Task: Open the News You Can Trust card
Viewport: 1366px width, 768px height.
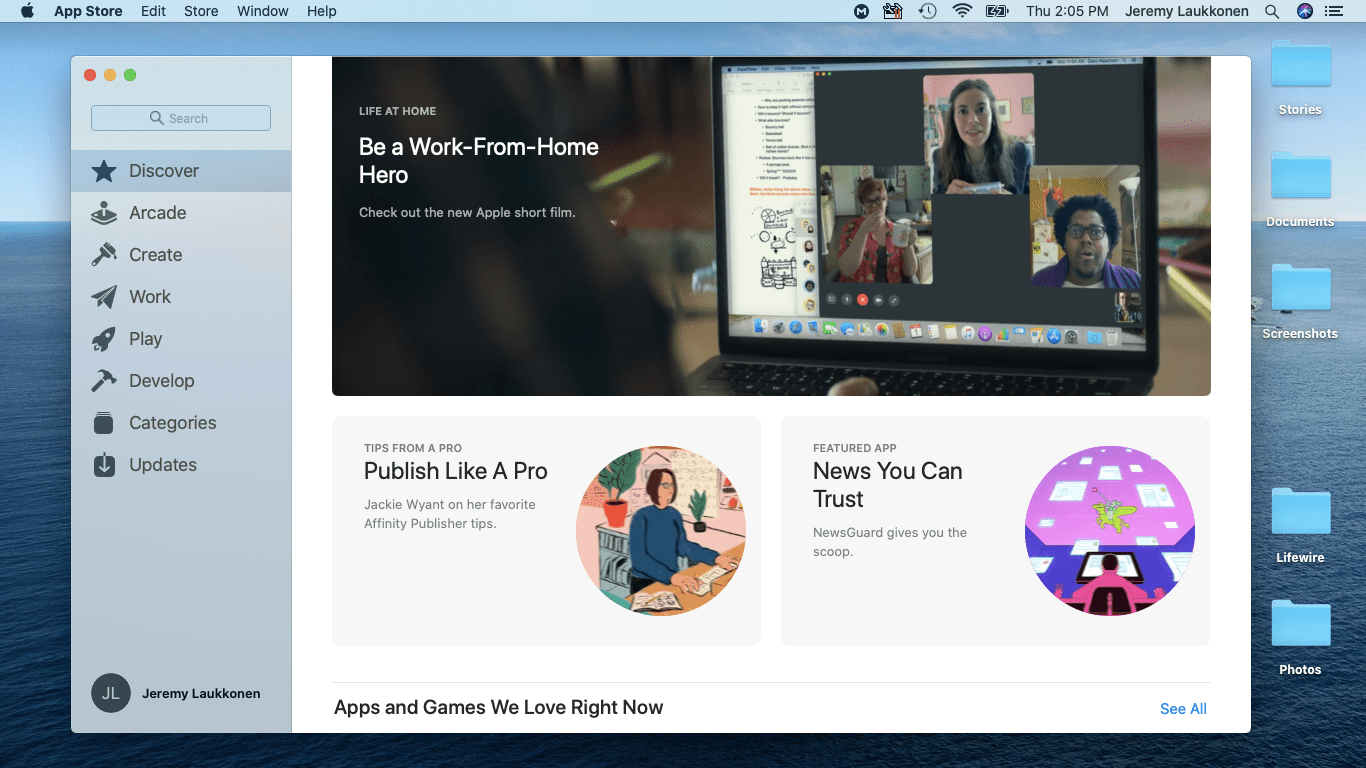Action: click(995, 531)
